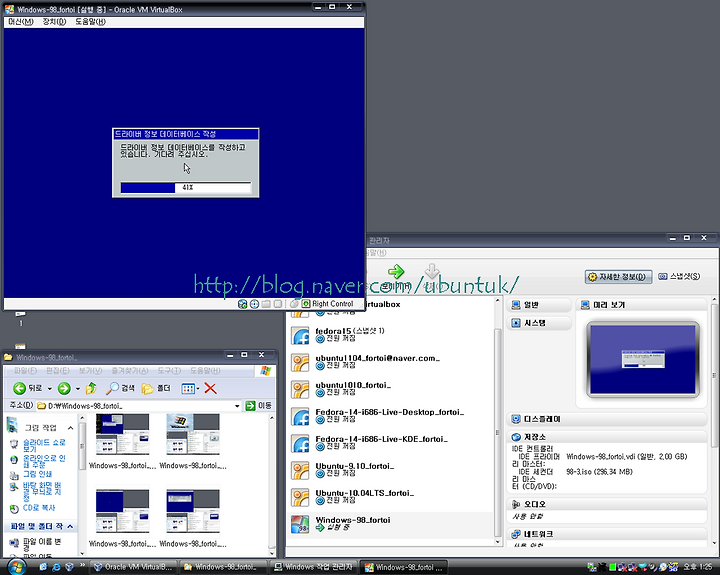The image size is (720, 575).
Task: Click the grayed Discard arrow in VirtualBox Manager
Action: tap(432, 271)
